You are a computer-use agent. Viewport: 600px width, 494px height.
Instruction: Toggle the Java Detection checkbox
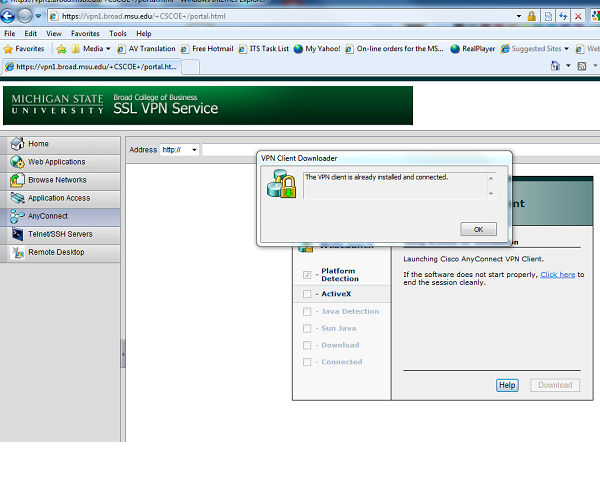coord(307,311)
